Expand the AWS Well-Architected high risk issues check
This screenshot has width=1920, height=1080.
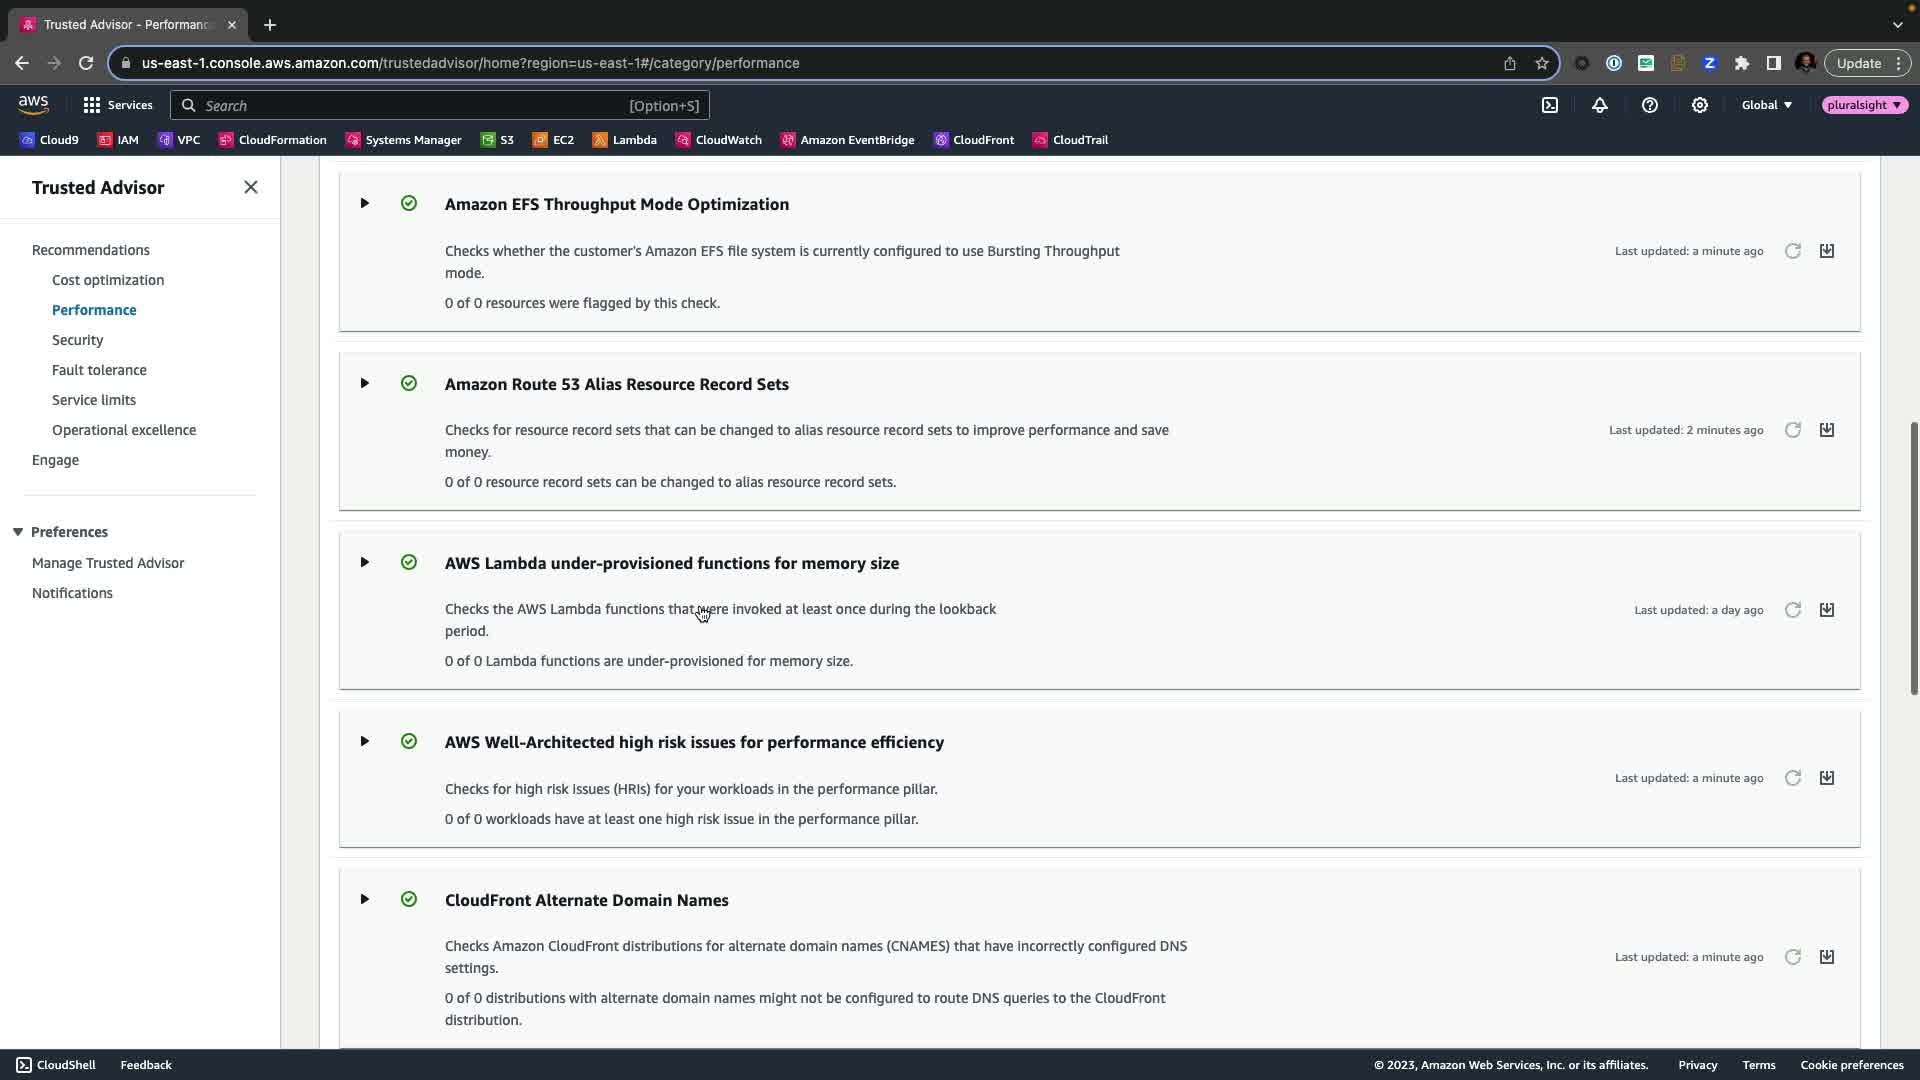[x=365, y=742]
